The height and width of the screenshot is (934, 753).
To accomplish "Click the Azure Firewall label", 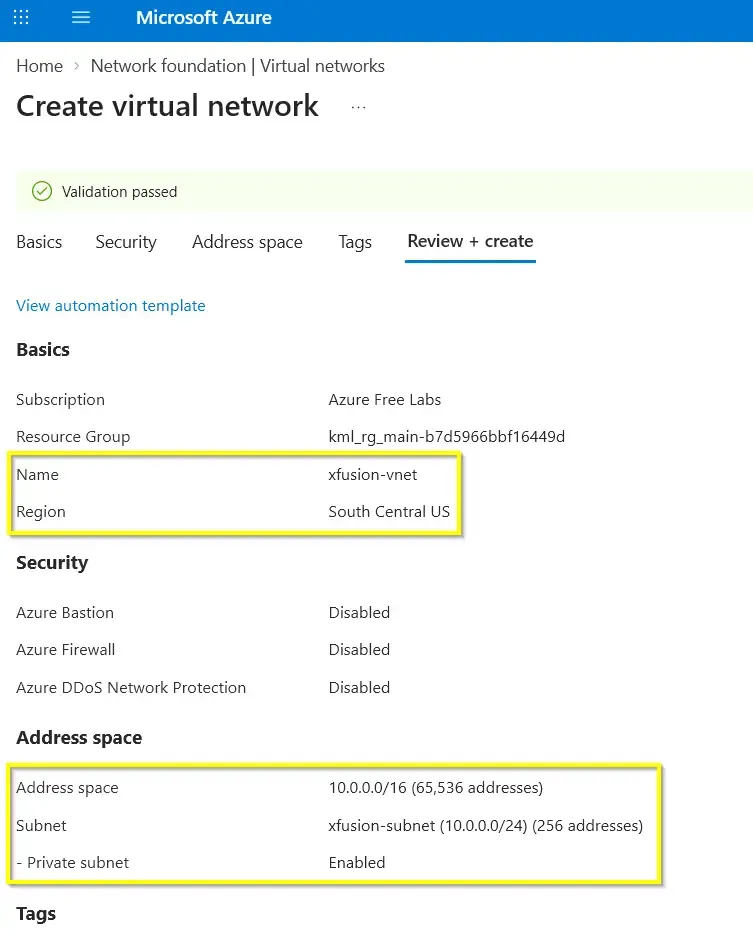I will (x=66, y=650).
